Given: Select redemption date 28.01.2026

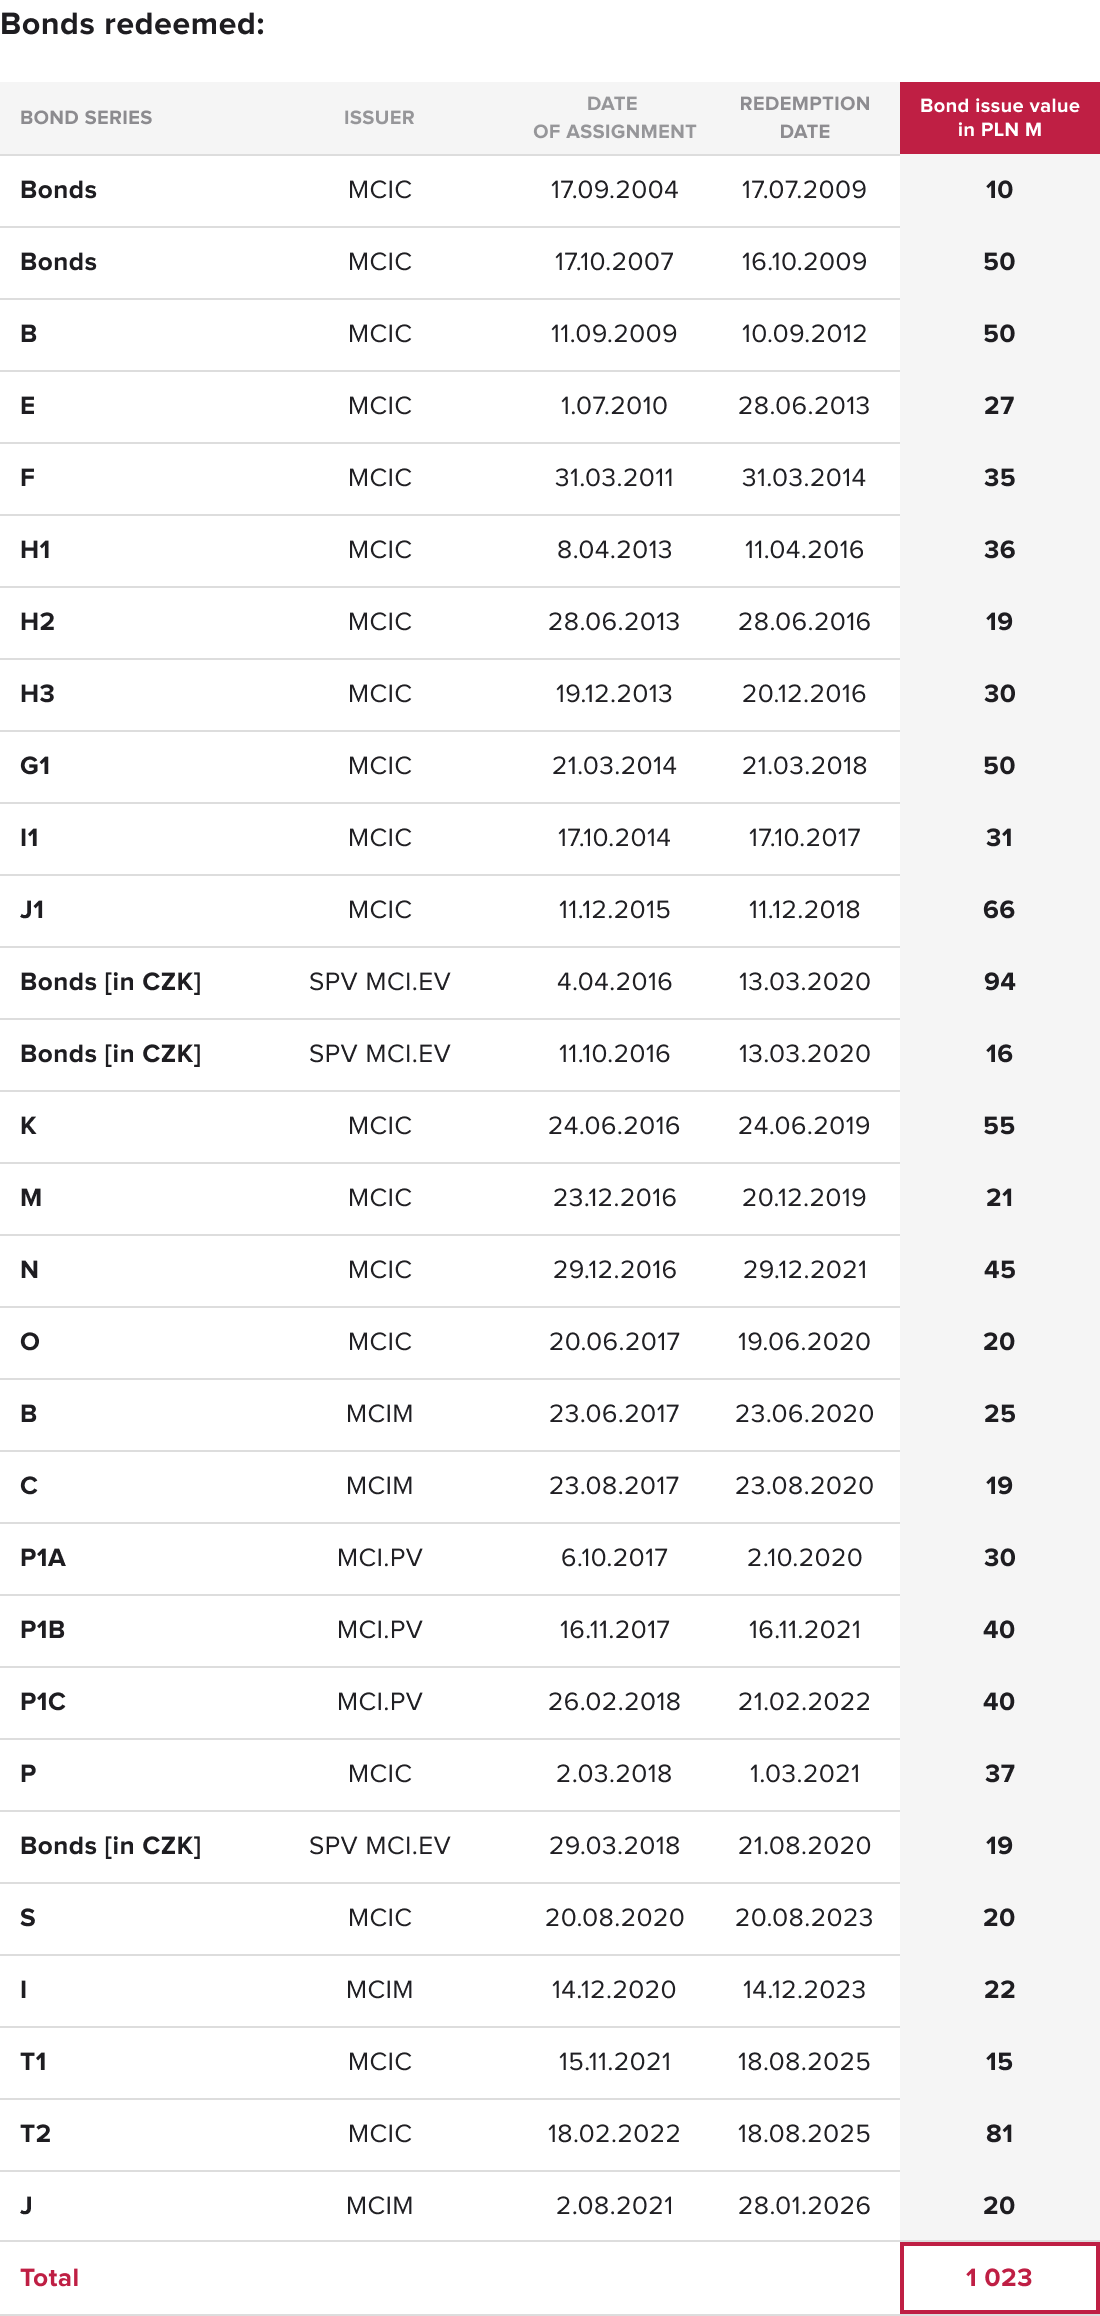Looking at the screenshot, I should click(804, 2206).
